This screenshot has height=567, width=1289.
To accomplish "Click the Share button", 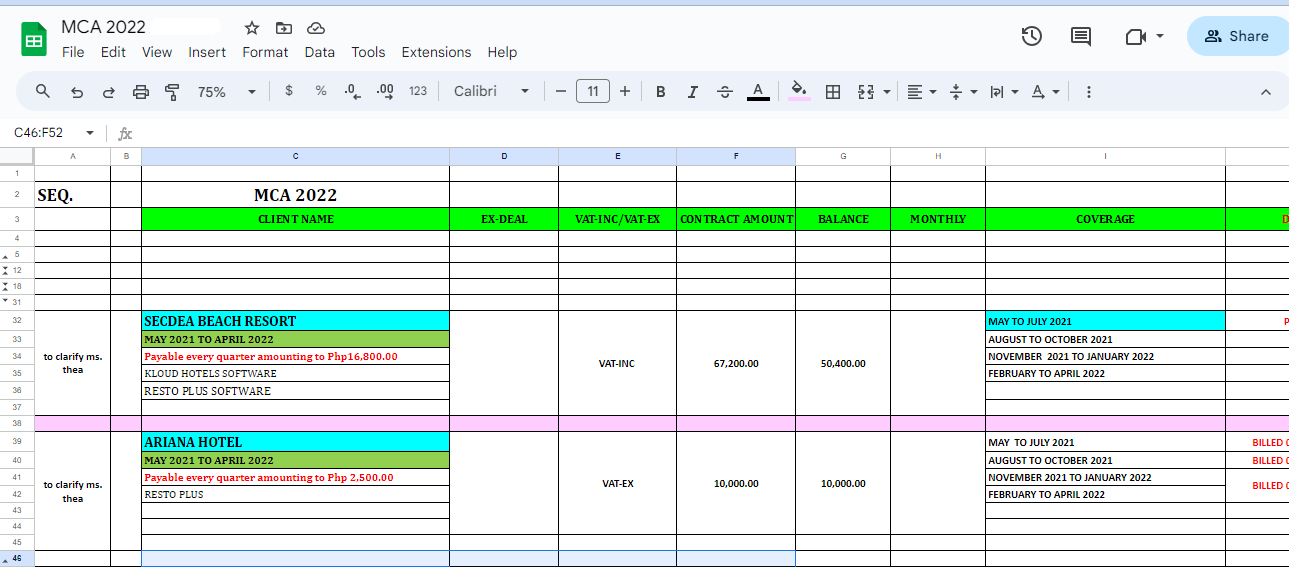I will coord(1238,36).
